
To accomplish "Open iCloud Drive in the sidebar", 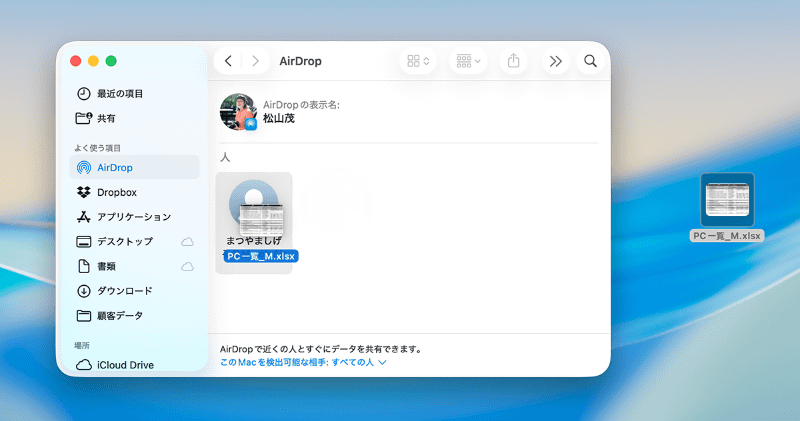I will click(x=134, y=365).
